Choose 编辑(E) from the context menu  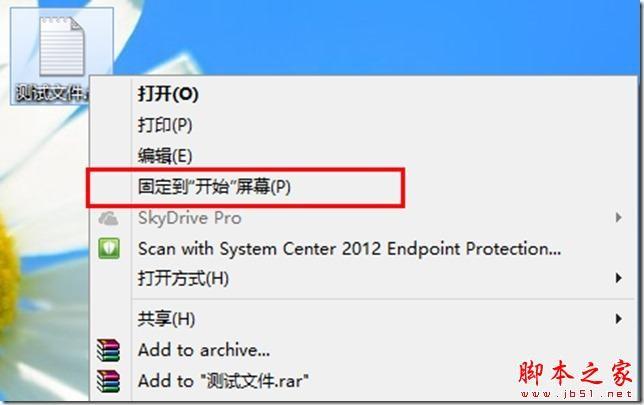point(165,156)
